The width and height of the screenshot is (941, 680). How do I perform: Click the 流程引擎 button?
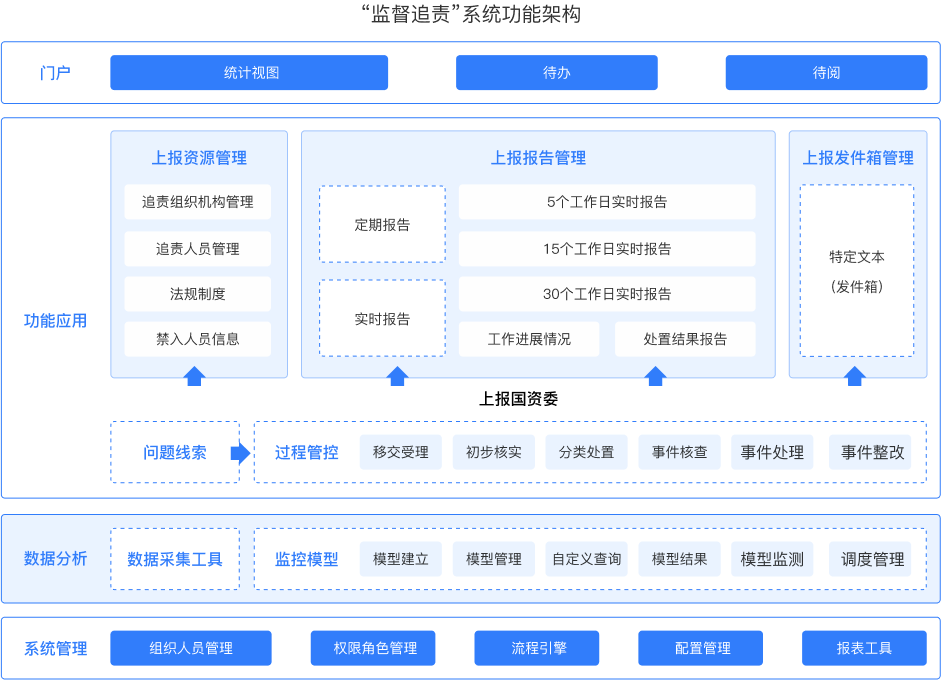click(537, 648)
